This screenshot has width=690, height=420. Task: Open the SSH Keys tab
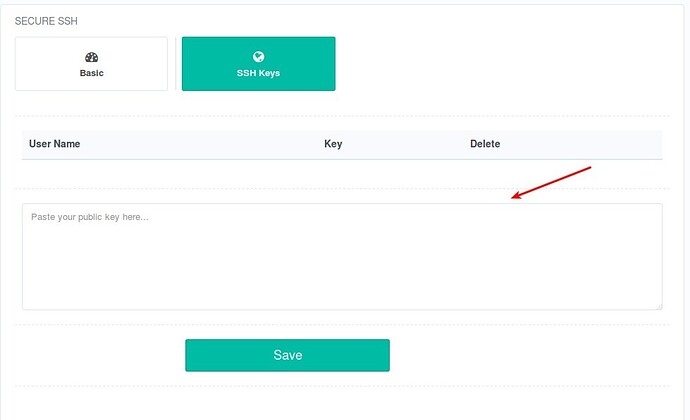(x=258, y=64)
